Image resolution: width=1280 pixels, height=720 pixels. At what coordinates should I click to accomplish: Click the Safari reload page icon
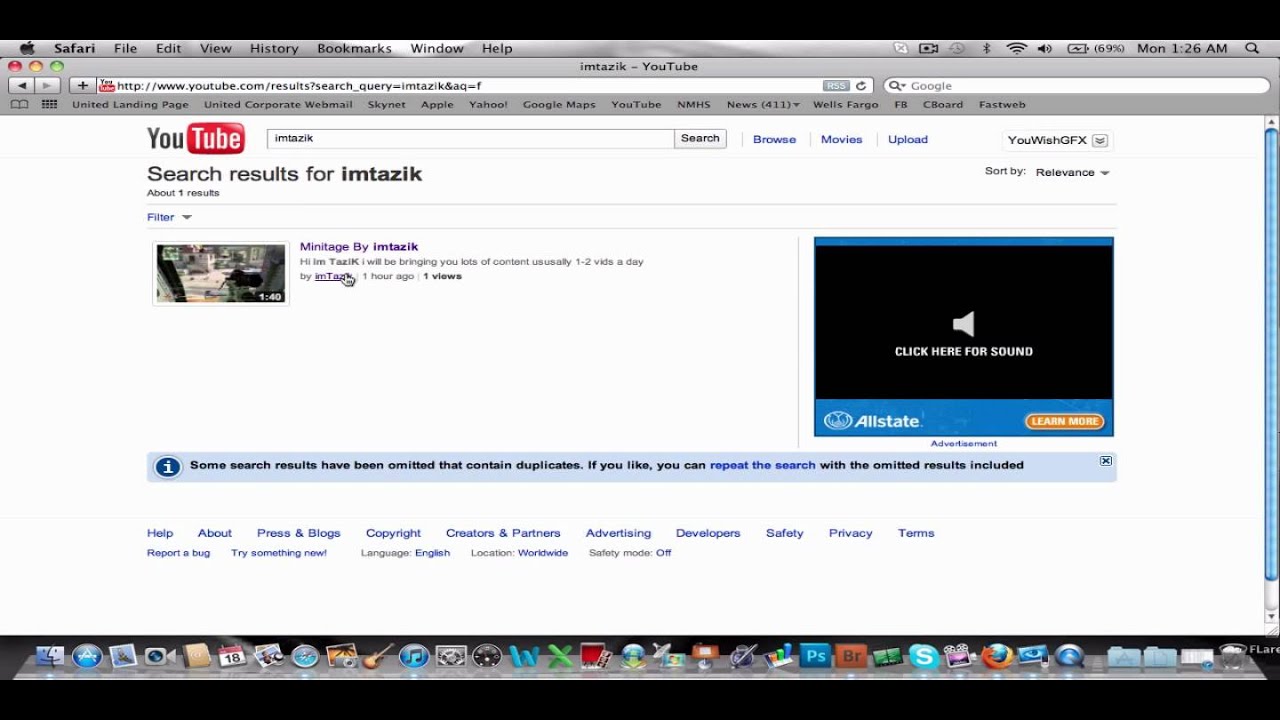(x=861, y=86)
